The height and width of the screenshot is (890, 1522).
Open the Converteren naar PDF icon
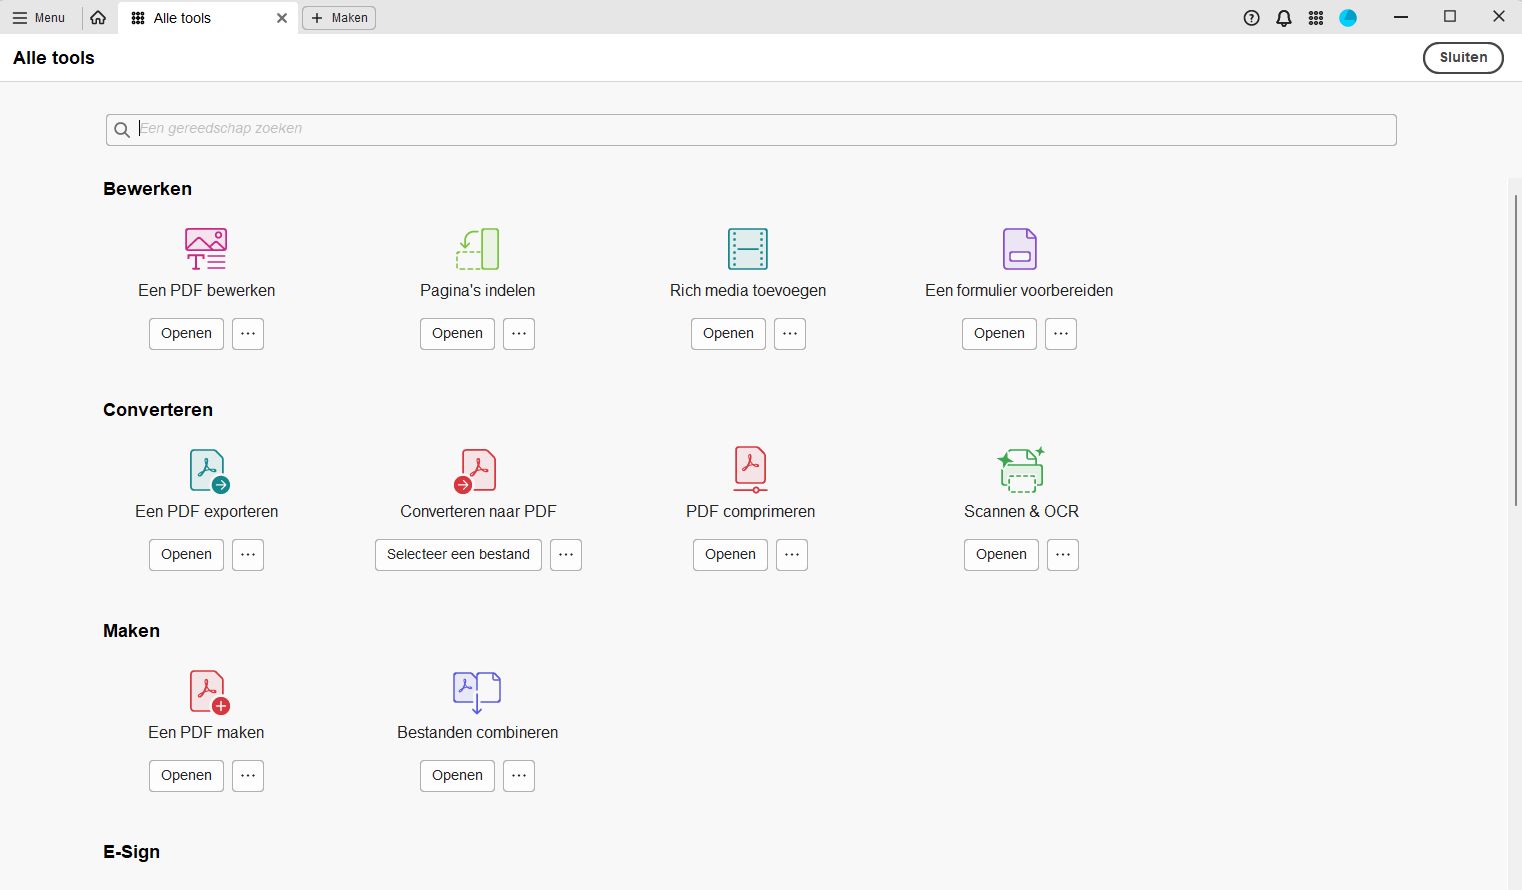click(477, 470)
